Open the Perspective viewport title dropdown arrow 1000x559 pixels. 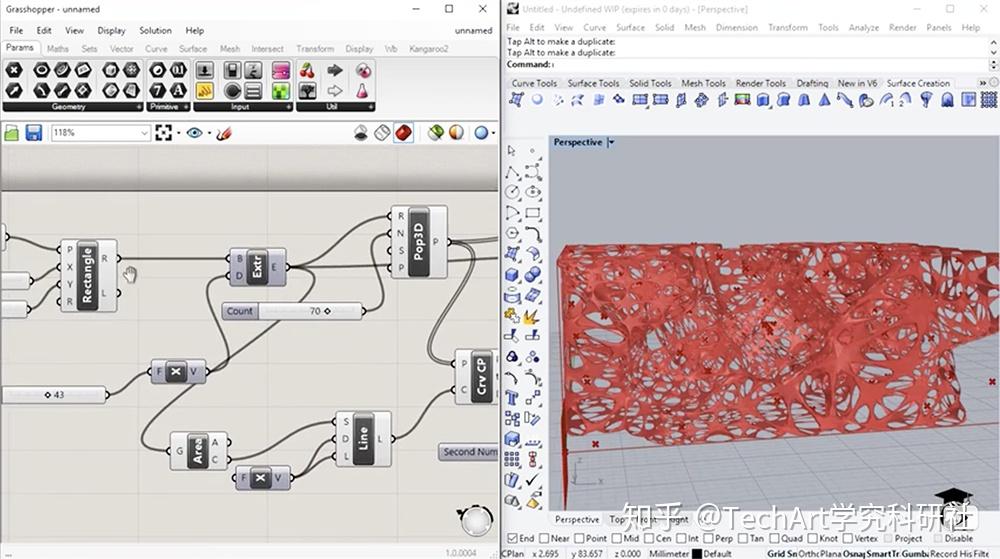click(x=611, y=142)
